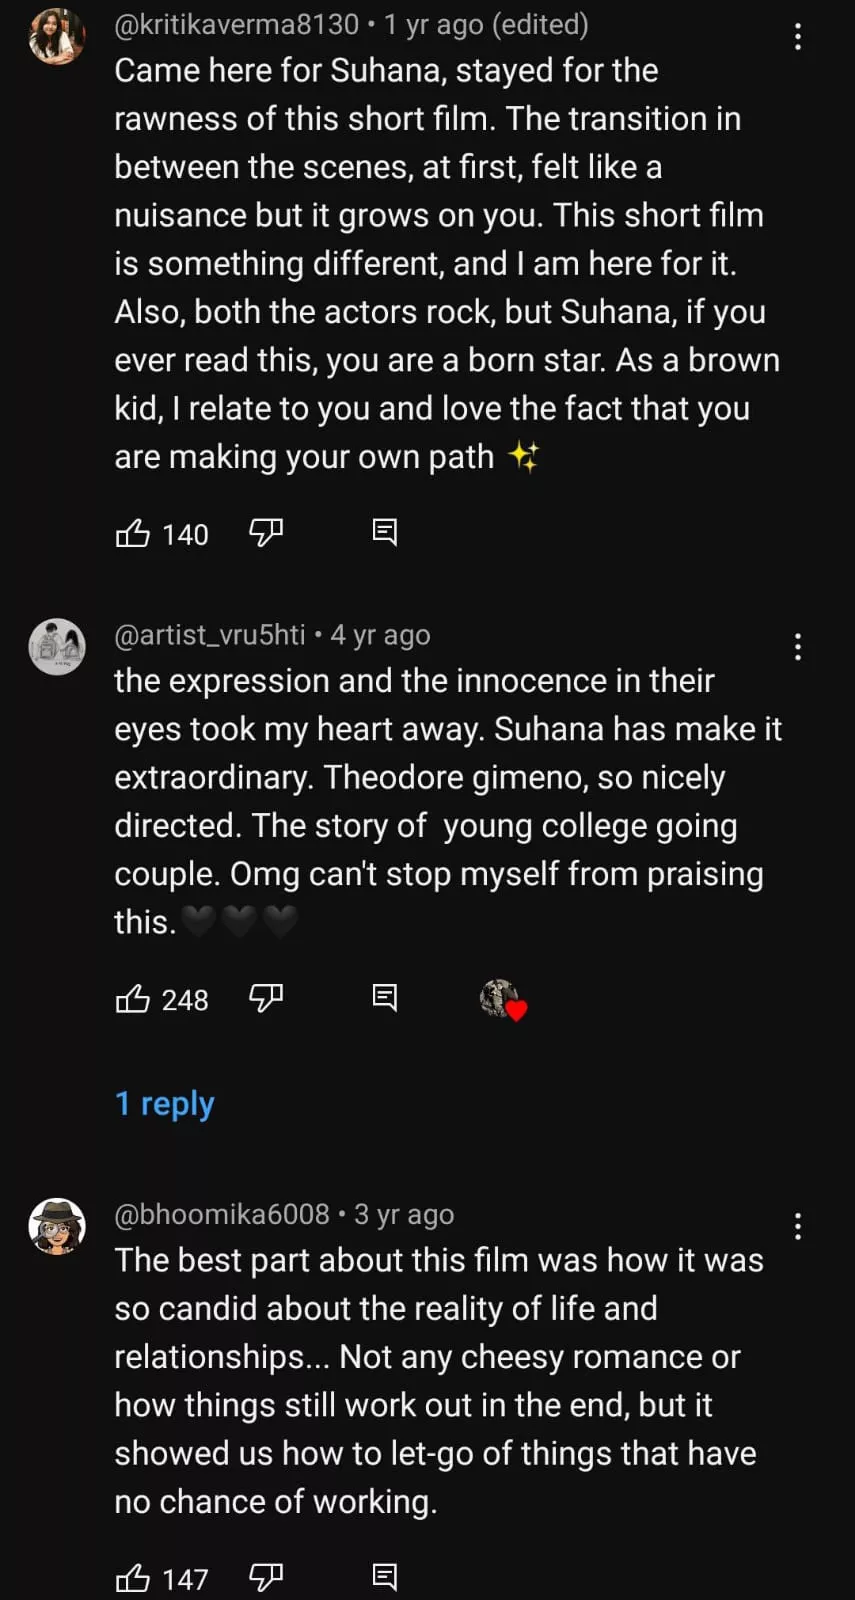855x1600 pixels.
Task: Dislike the comment by @artist_vru5hti
Action: pos(266,998)
